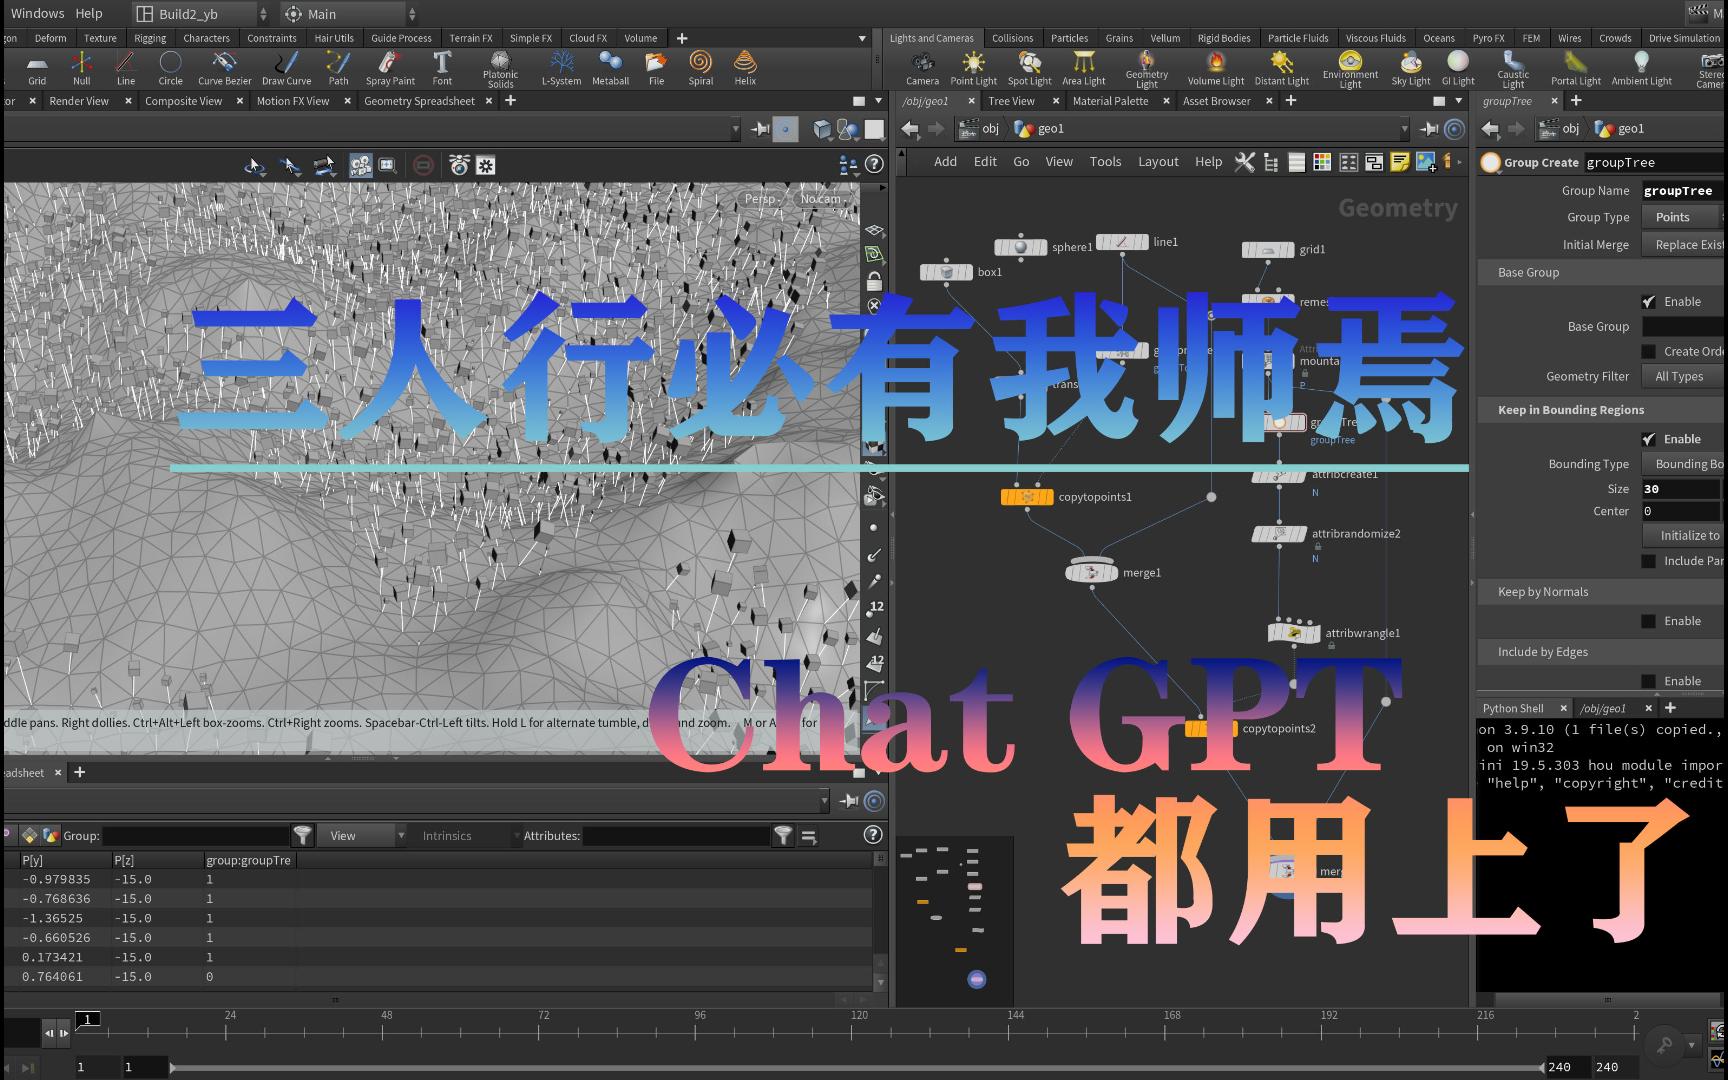Enable Include by Edges checkbox

point(1648,681)
